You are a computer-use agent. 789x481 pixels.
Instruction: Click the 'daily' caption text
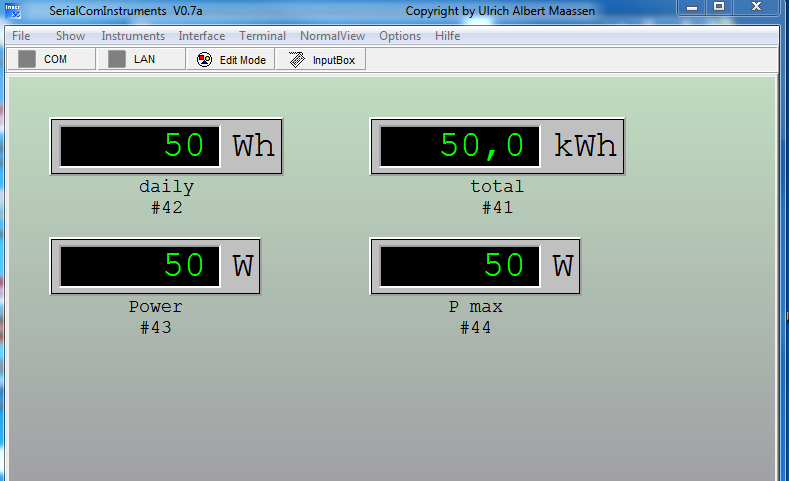(x=167, y=187)
